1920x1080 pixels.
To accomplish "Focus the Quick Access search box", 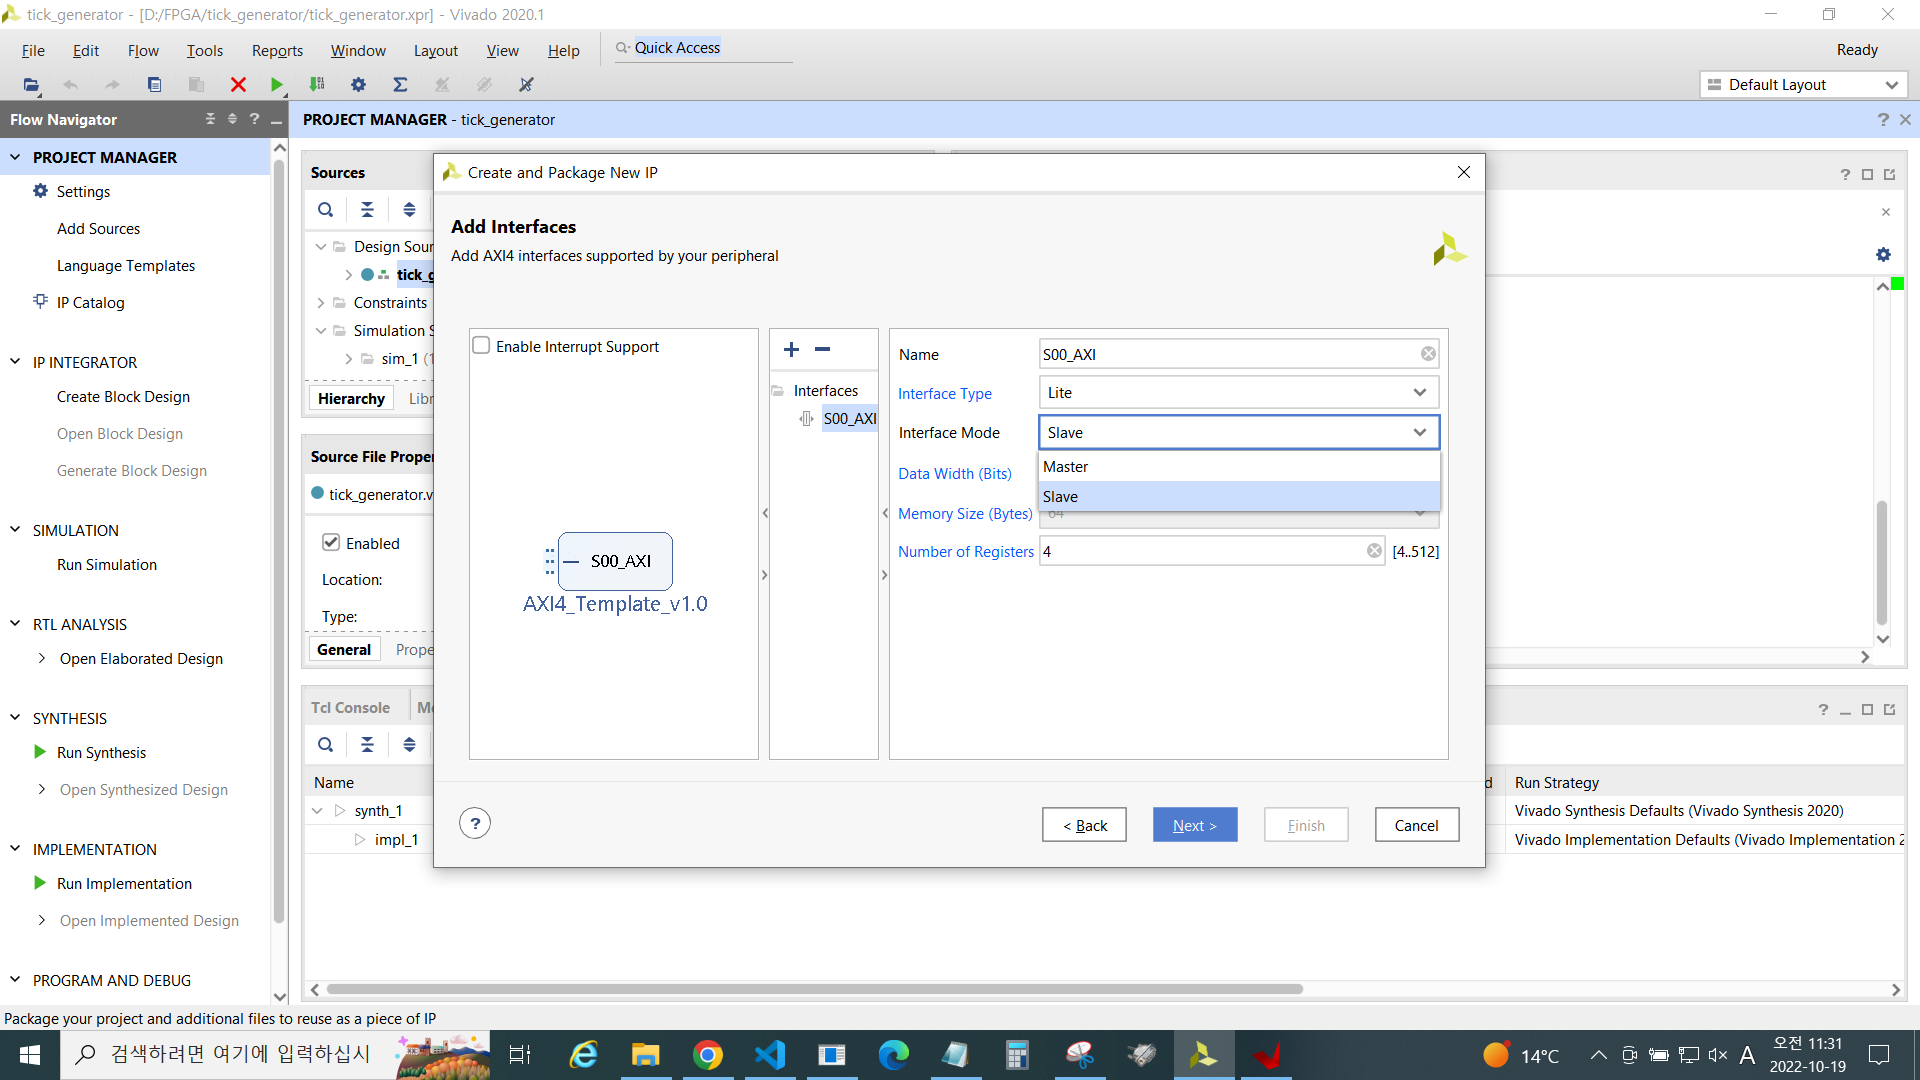I will [704, 48].
